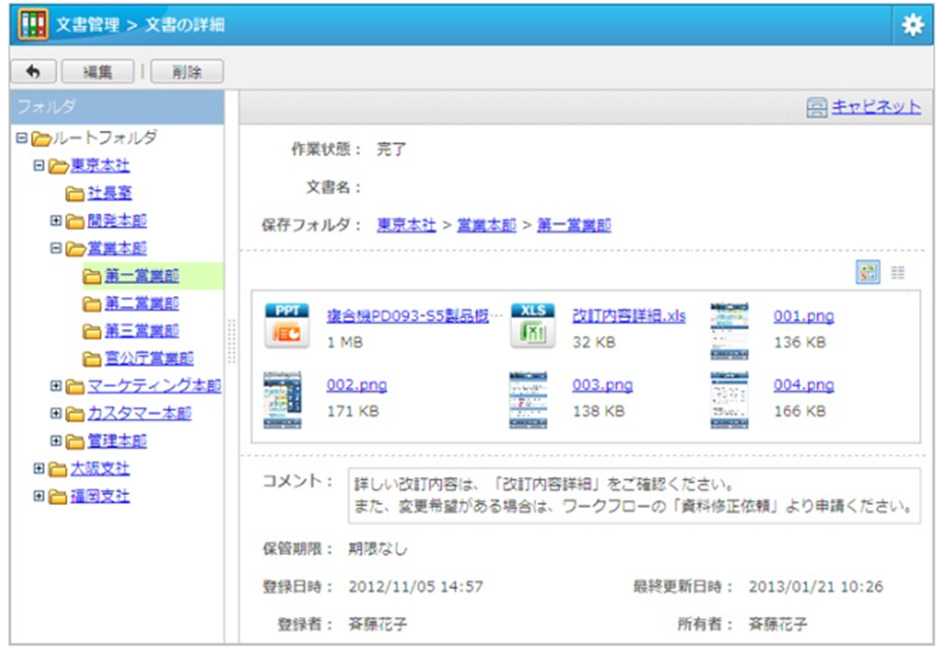Click the cabinet icon in header
Screen dimensions: 945x650
[817, 108]
